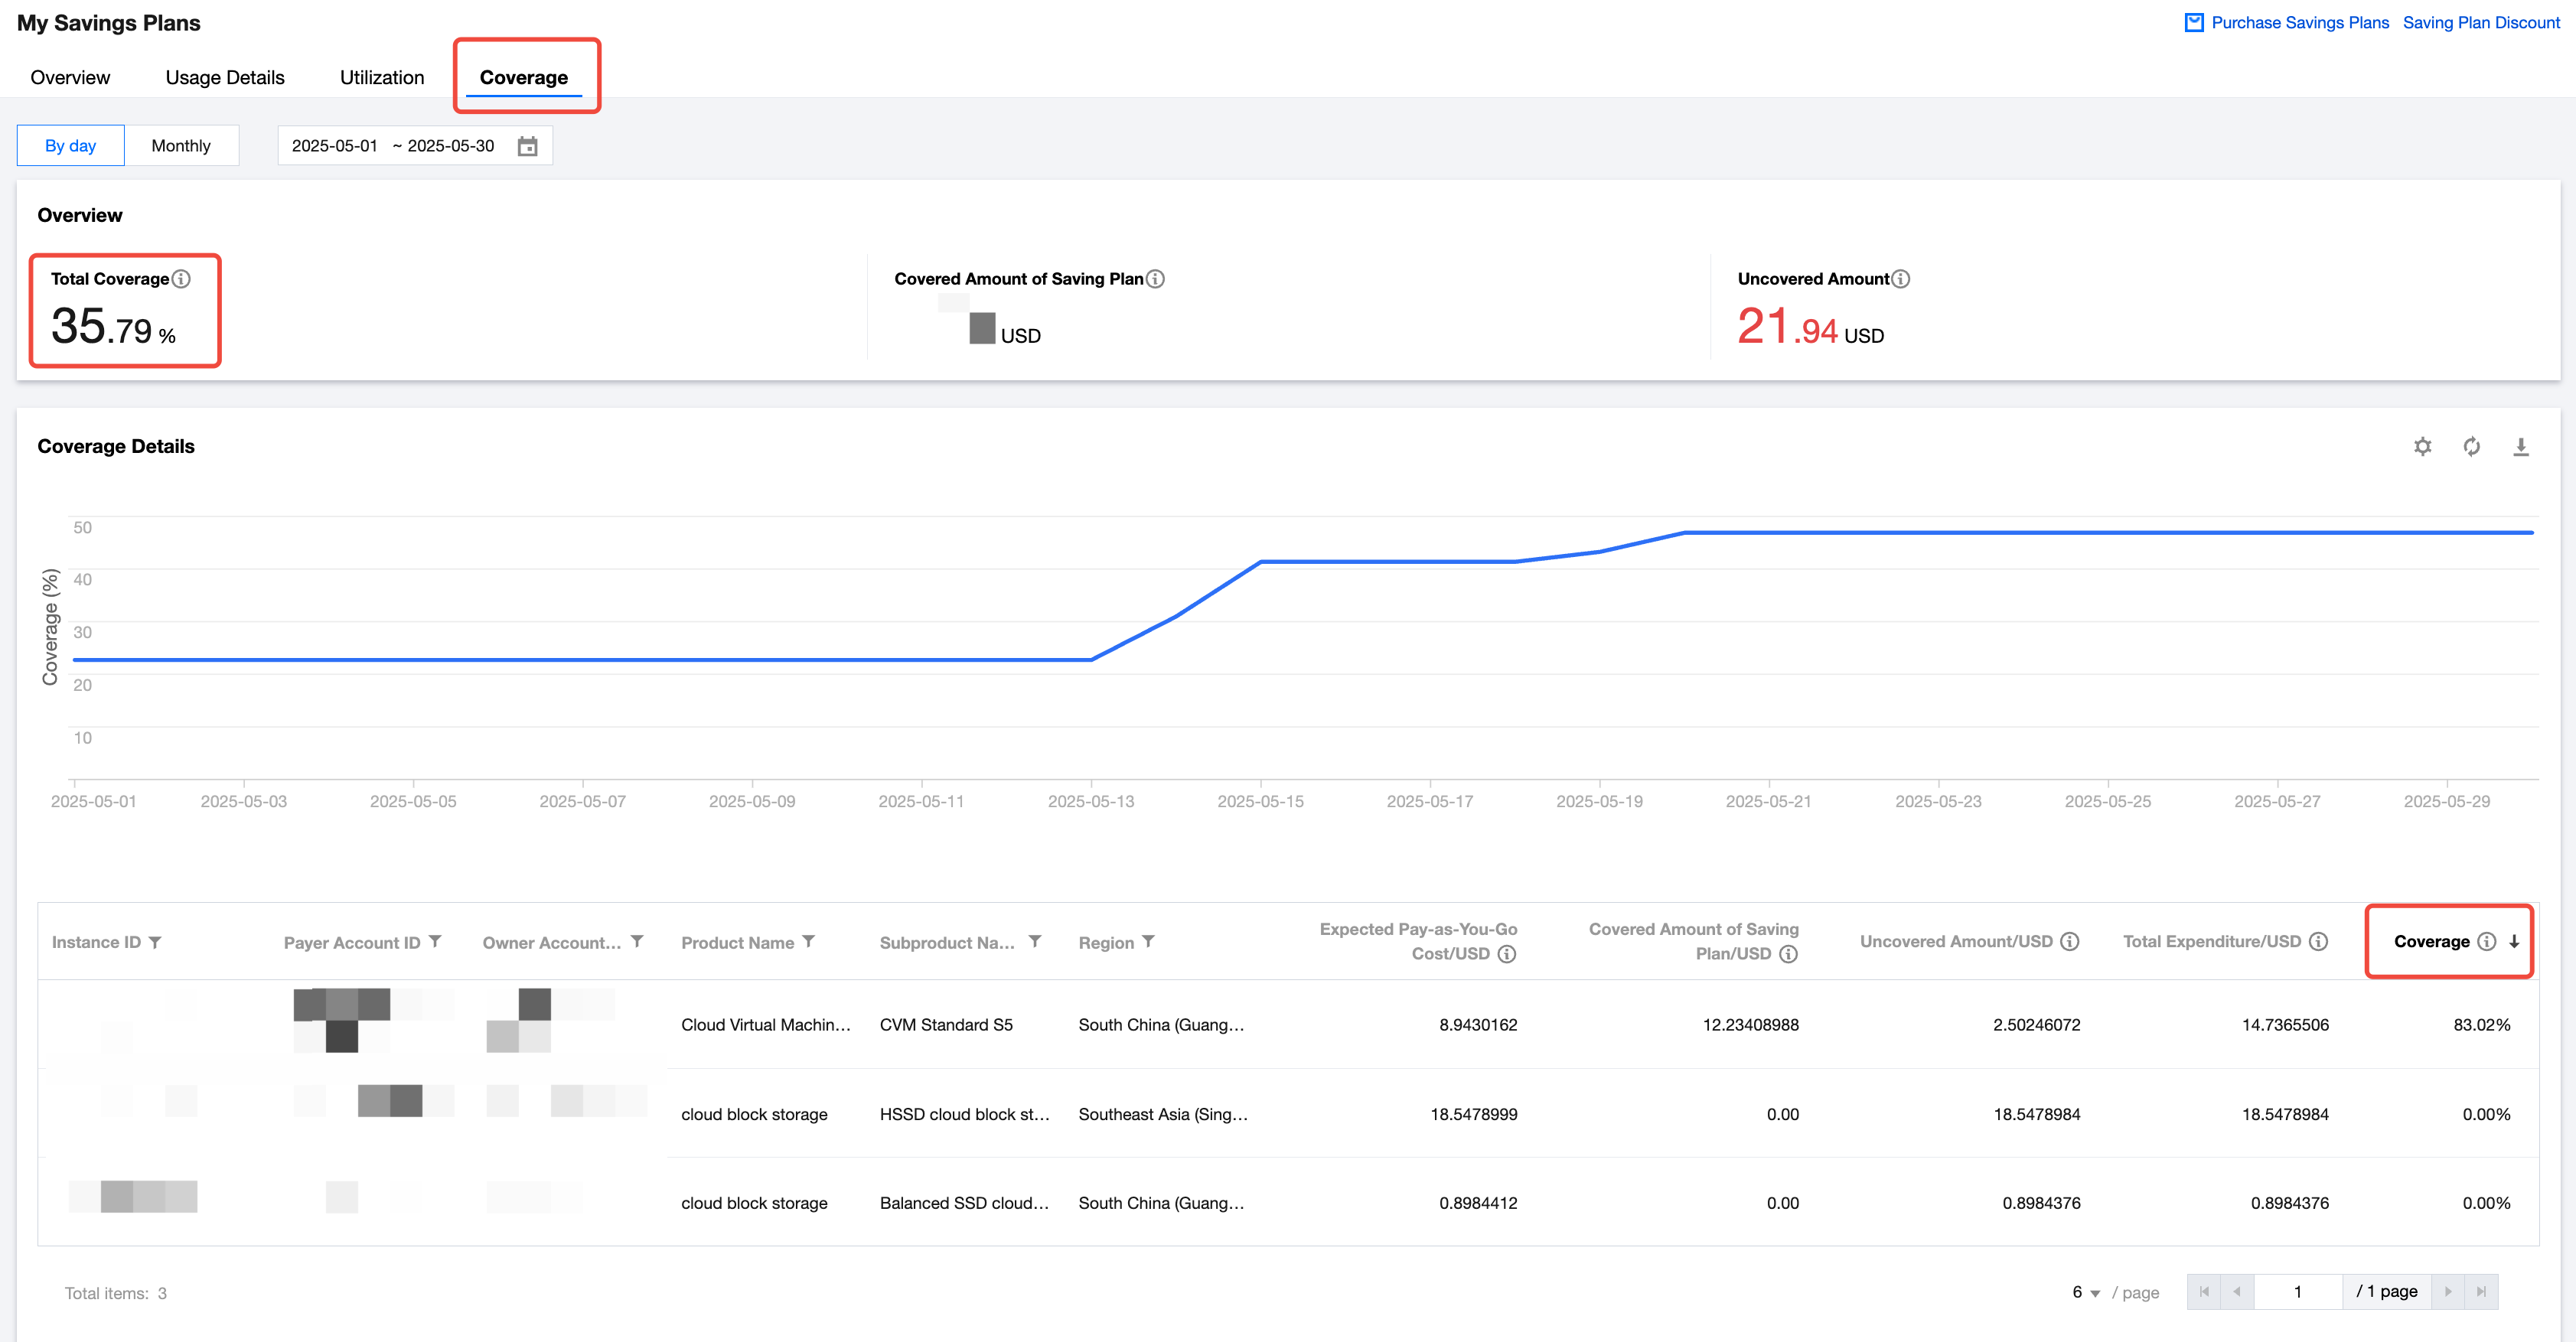Click the Region column filter icon

pyautogui.click(x=1148, y=942)
